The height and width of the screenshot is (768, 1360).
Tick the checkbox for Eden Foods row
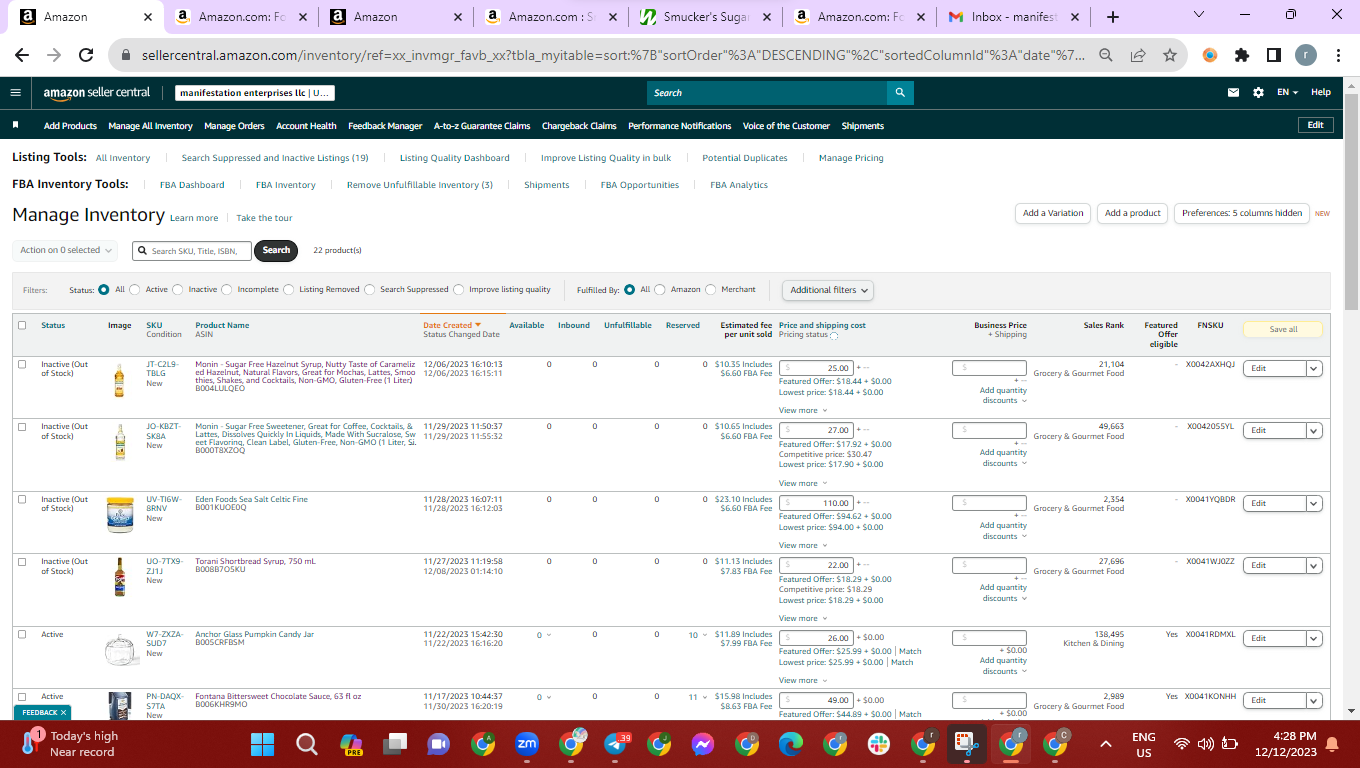click(x=22, y=499)
